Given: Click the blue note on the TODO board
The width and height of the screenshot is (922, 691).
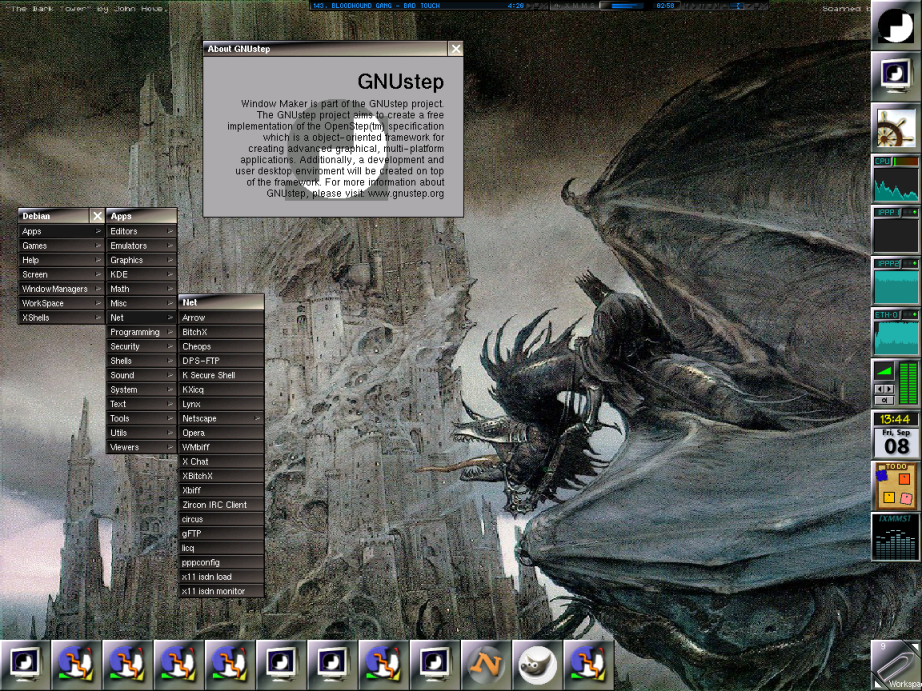Looking at the screenshot, I should [x=882, y=475].
